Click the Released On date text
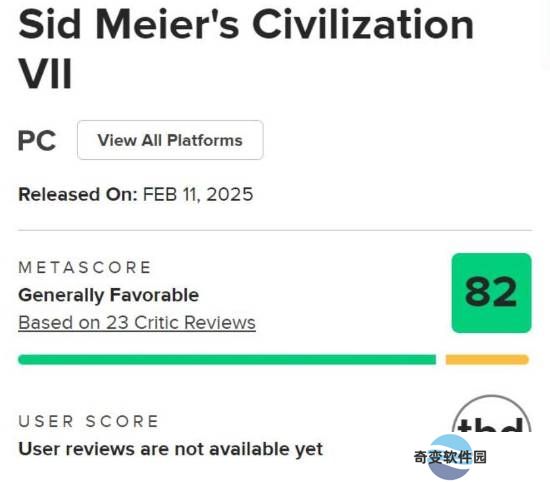This screenshot has width=550, height=482. [135, 194]
